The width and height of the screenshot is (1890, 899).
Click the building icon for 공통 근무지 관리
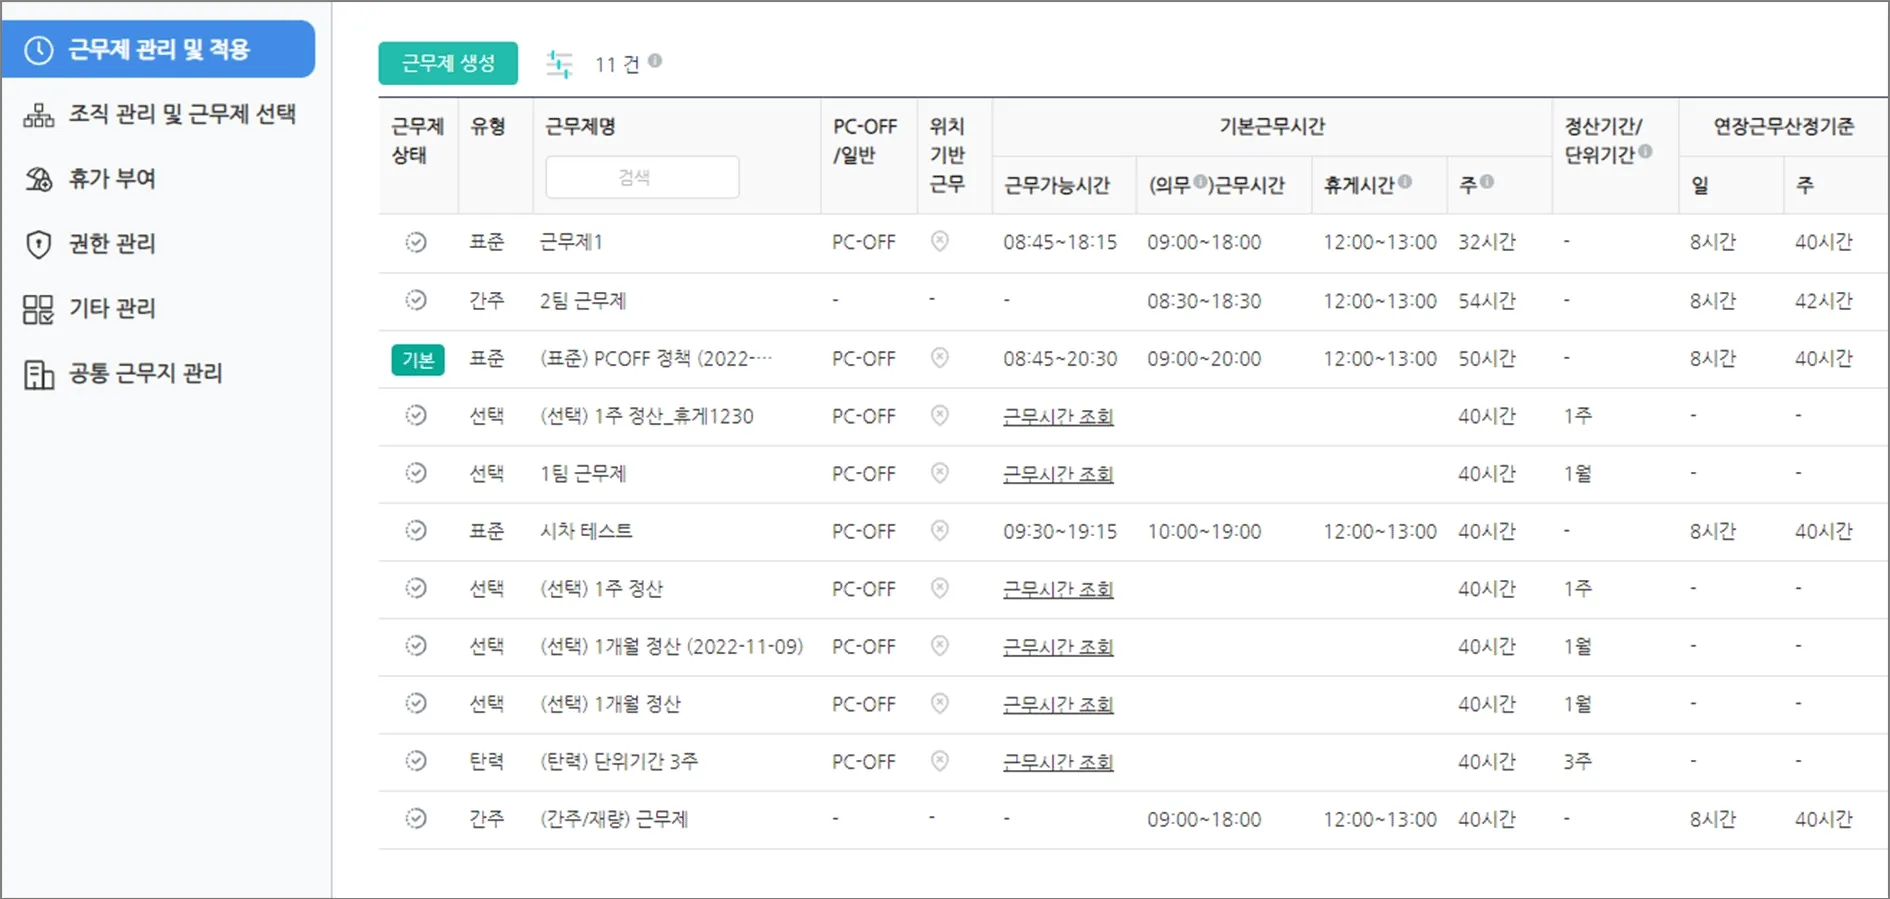point(38,374)
